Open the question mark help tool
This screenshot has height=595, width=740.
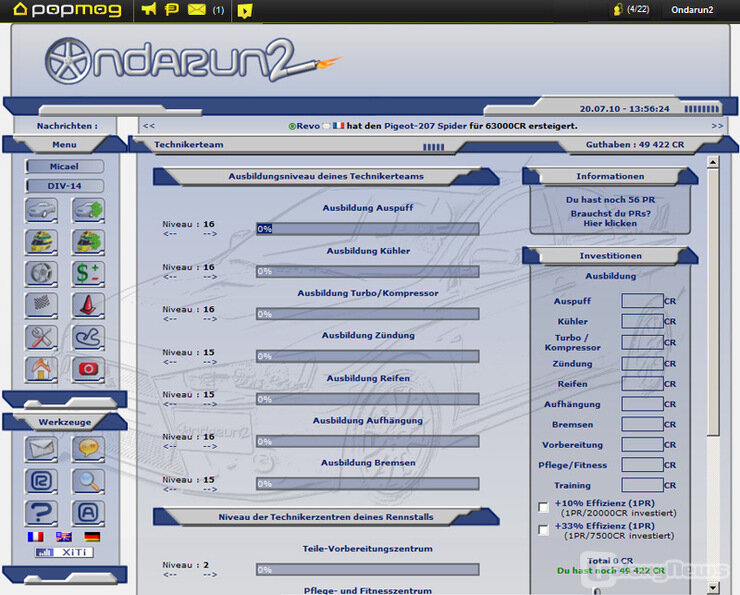click(x=42, y=513)
